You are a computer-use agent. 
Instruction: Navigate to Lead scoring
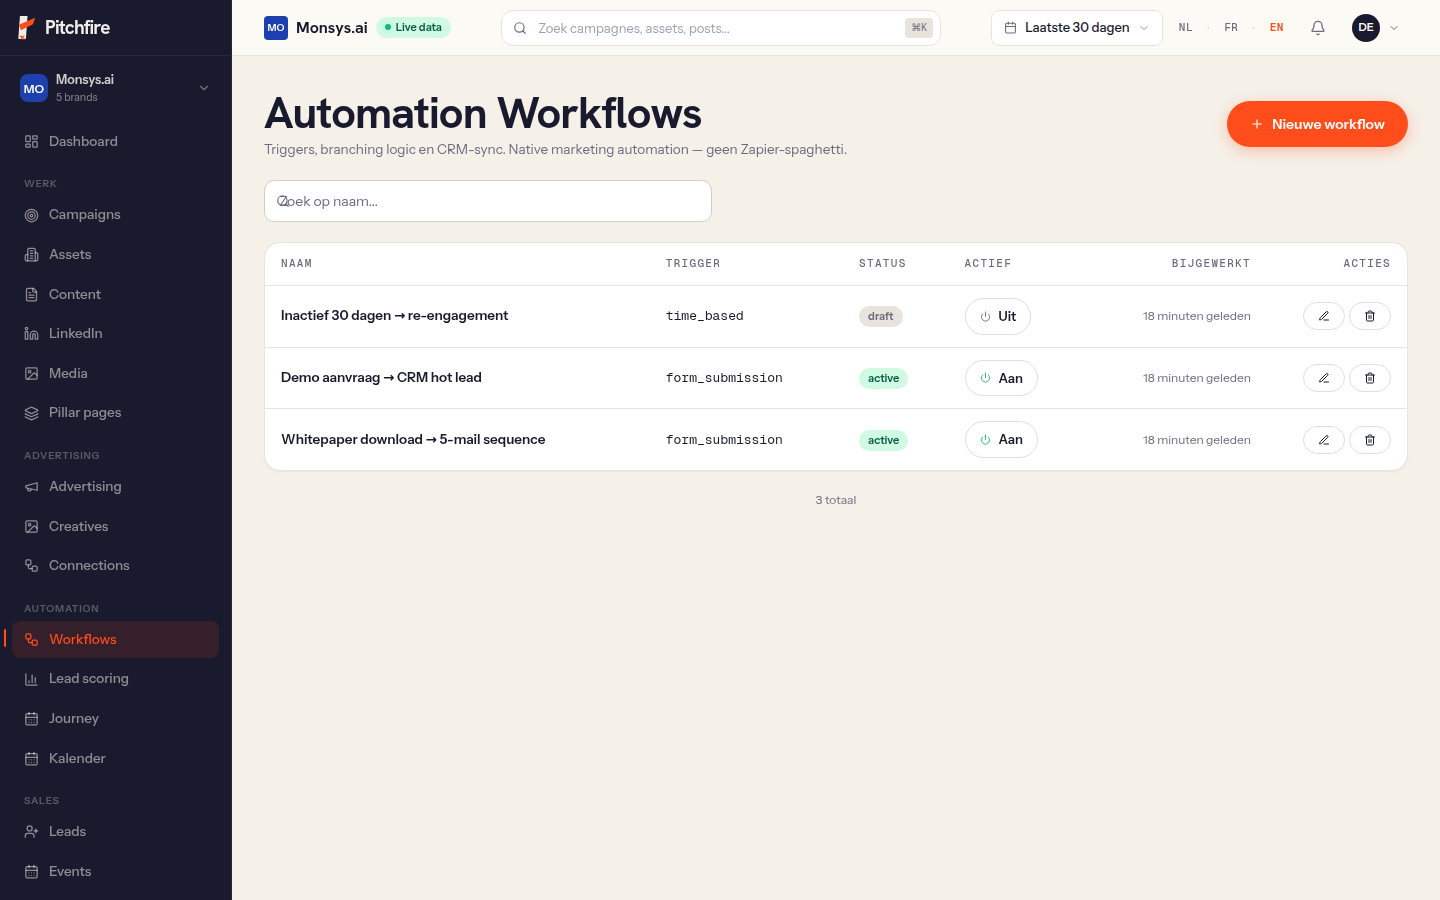tap(116, 679)
